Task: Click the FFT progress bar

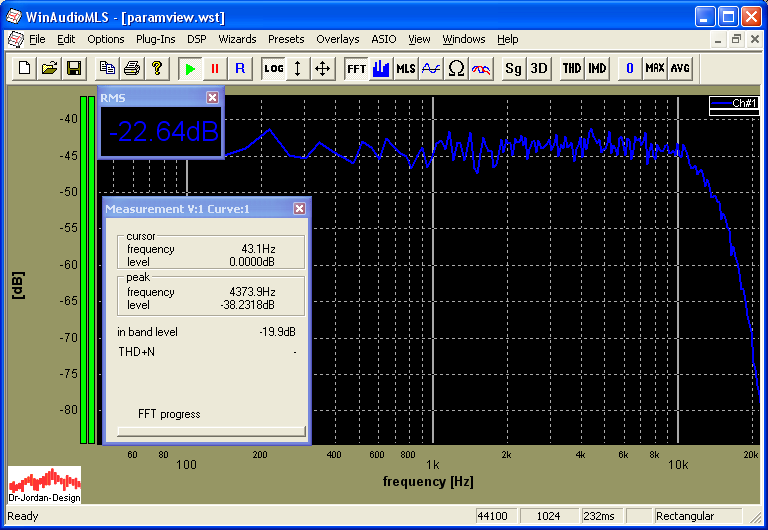Action: pyautogui.click(x=211, y=431)
